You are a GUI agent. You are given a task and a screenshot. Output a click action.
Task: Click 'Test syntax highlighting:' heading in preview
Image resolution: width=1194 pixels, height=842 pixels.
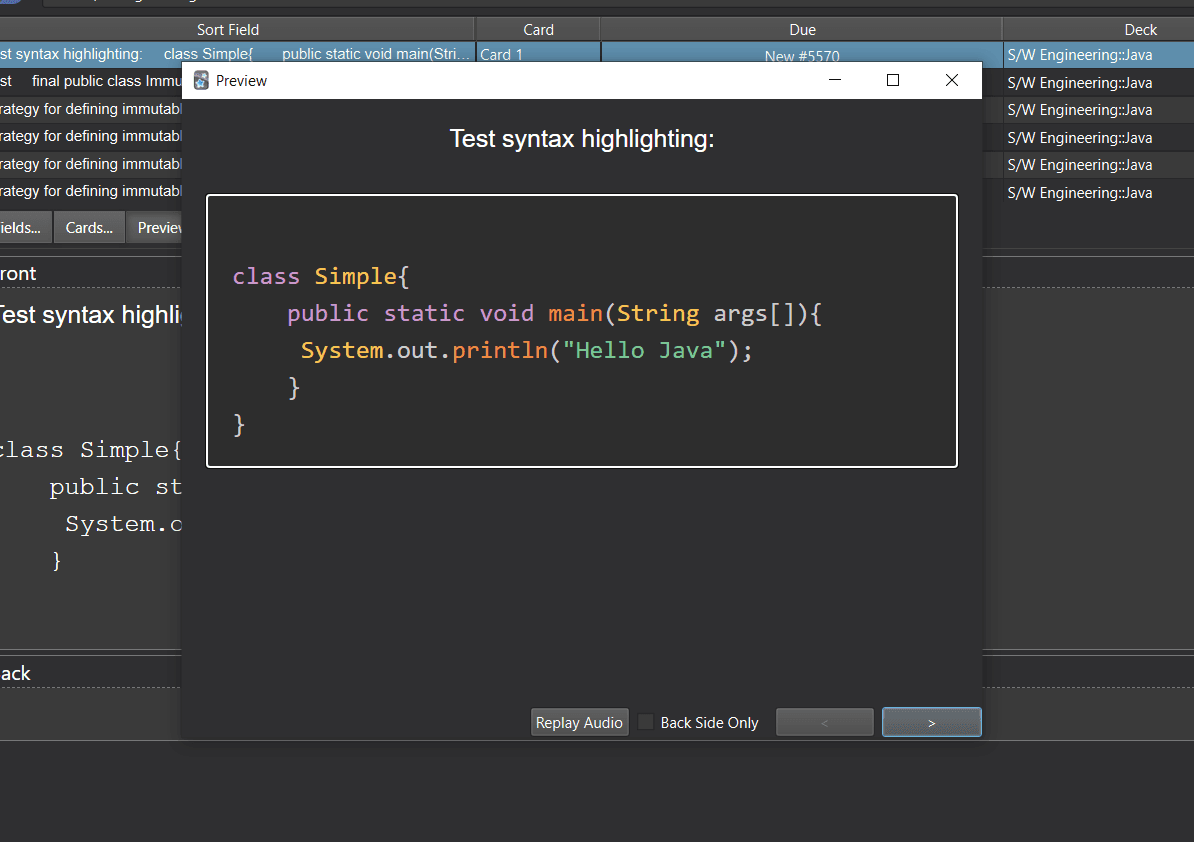(x=582, y=139)
